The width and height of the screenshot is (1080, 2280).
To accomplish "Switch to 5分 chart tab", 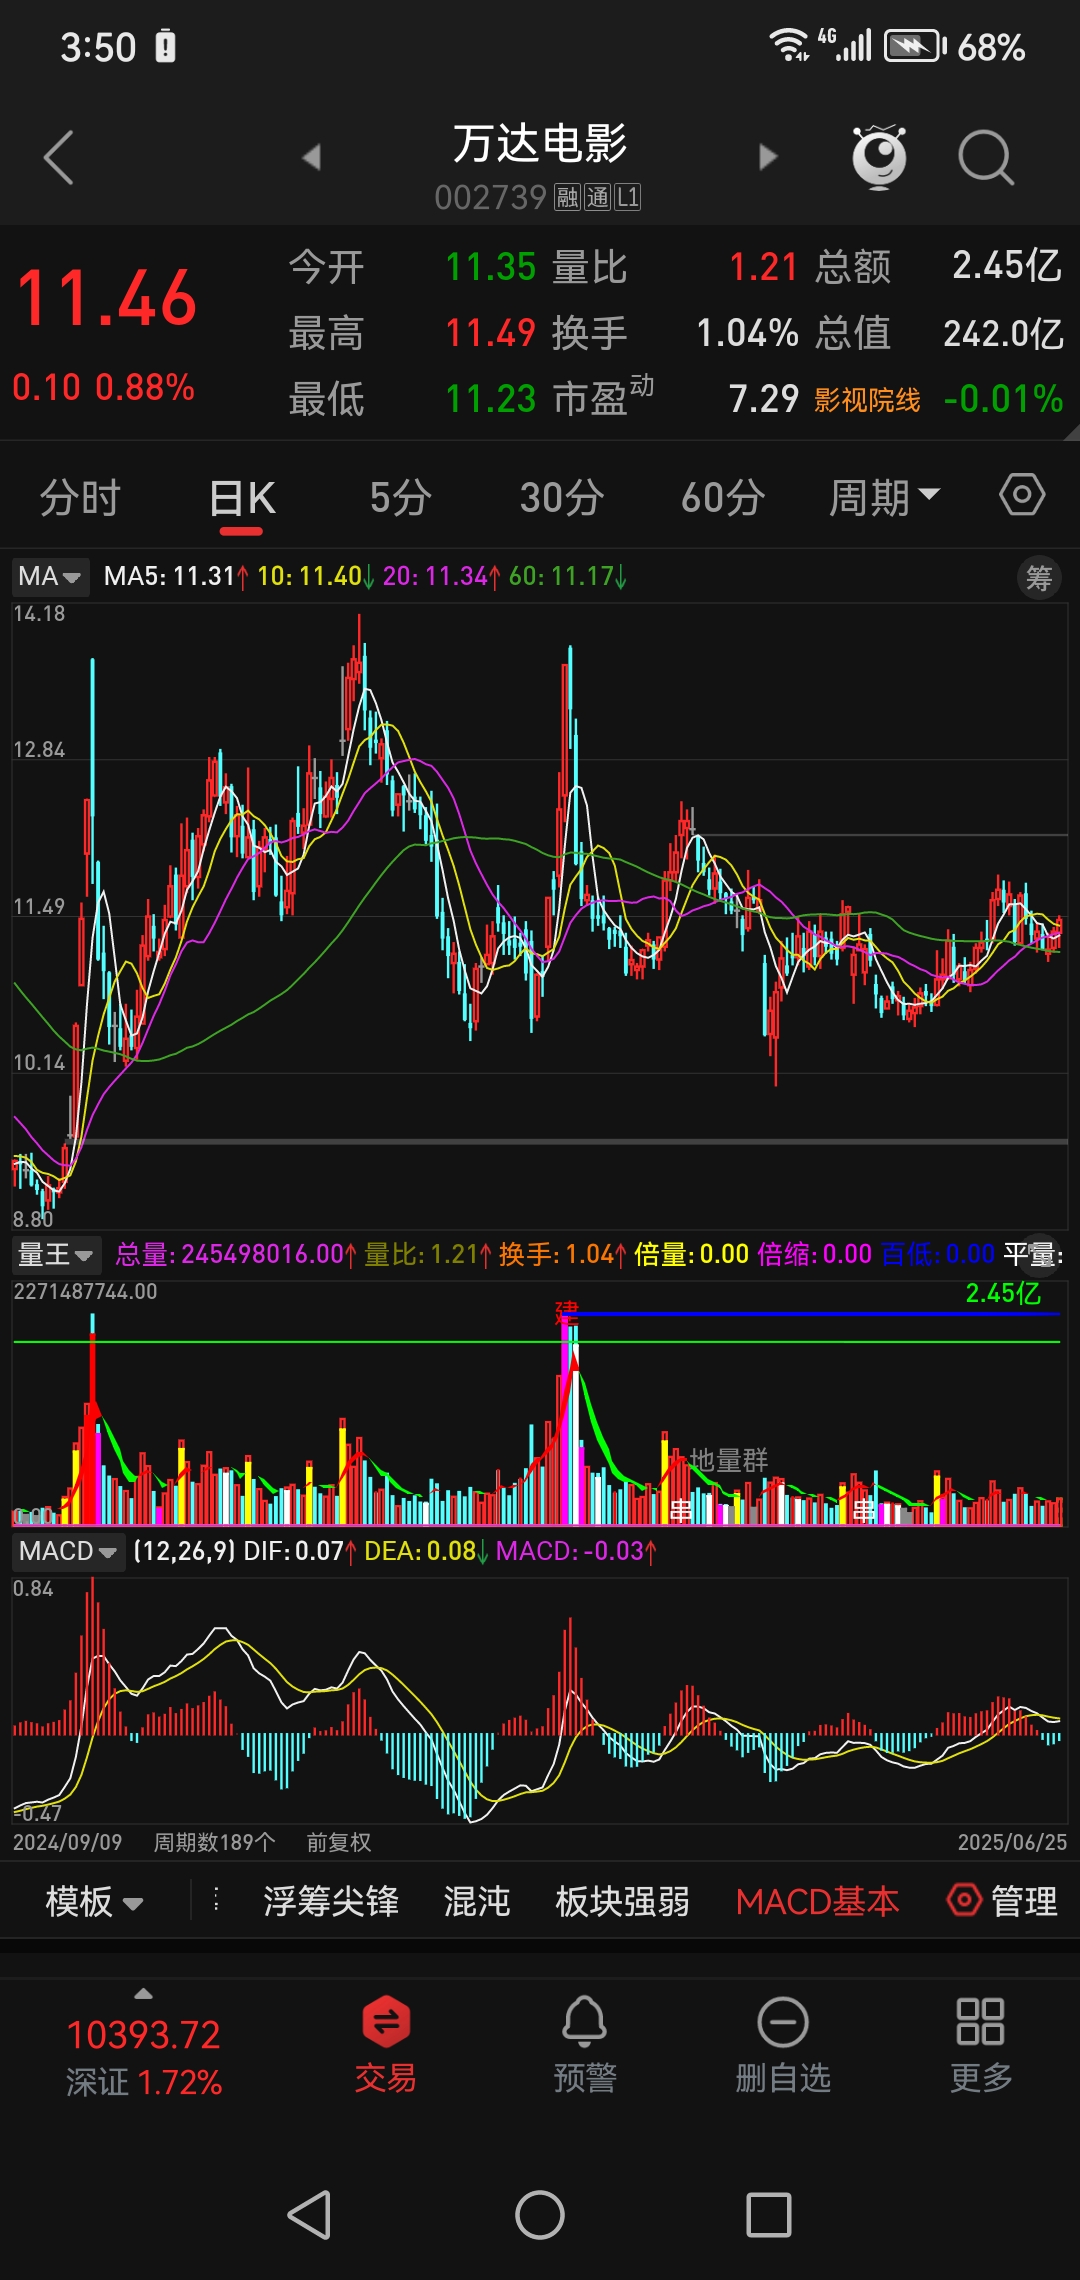I will (401, 497).
